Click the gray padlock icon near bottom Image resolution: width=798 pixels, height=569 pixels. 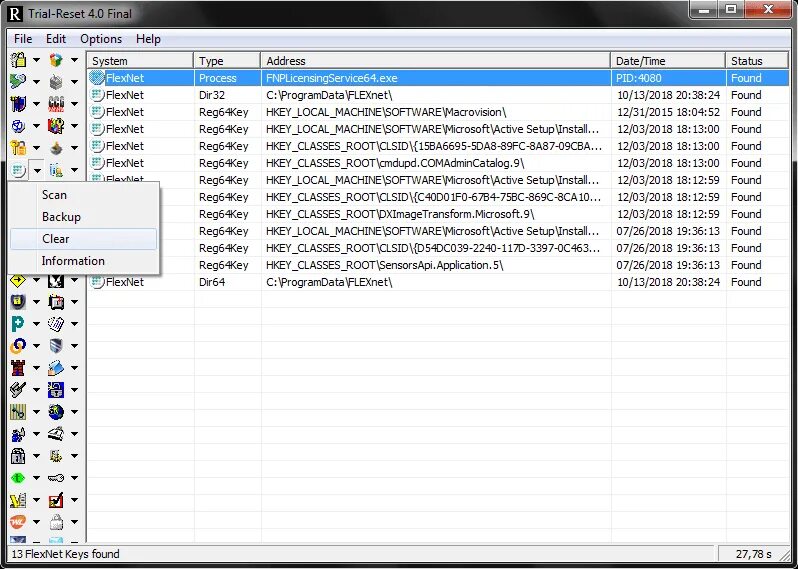click(x=56, y=522)
